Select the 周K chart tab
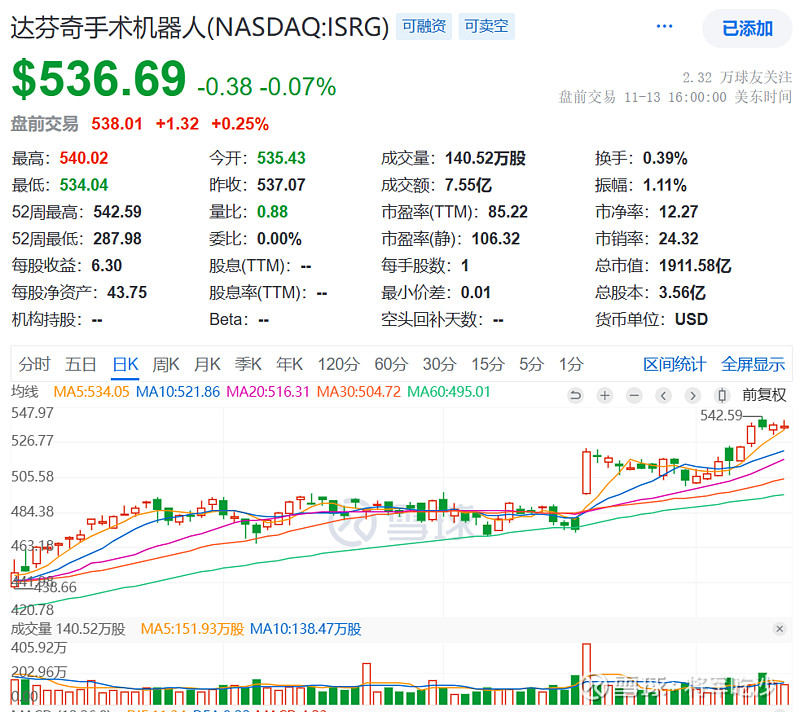Viewport: 800px width, 712px height. [166, 364]
